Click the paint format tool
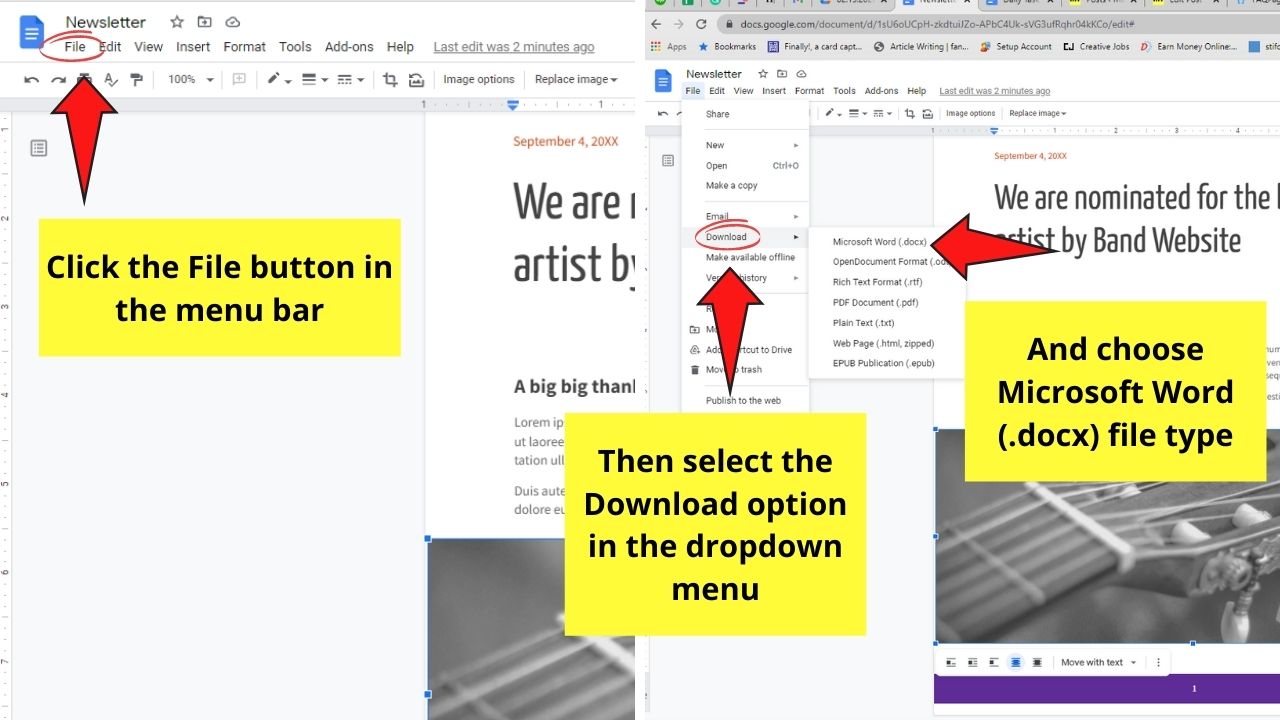 [135, 79]
